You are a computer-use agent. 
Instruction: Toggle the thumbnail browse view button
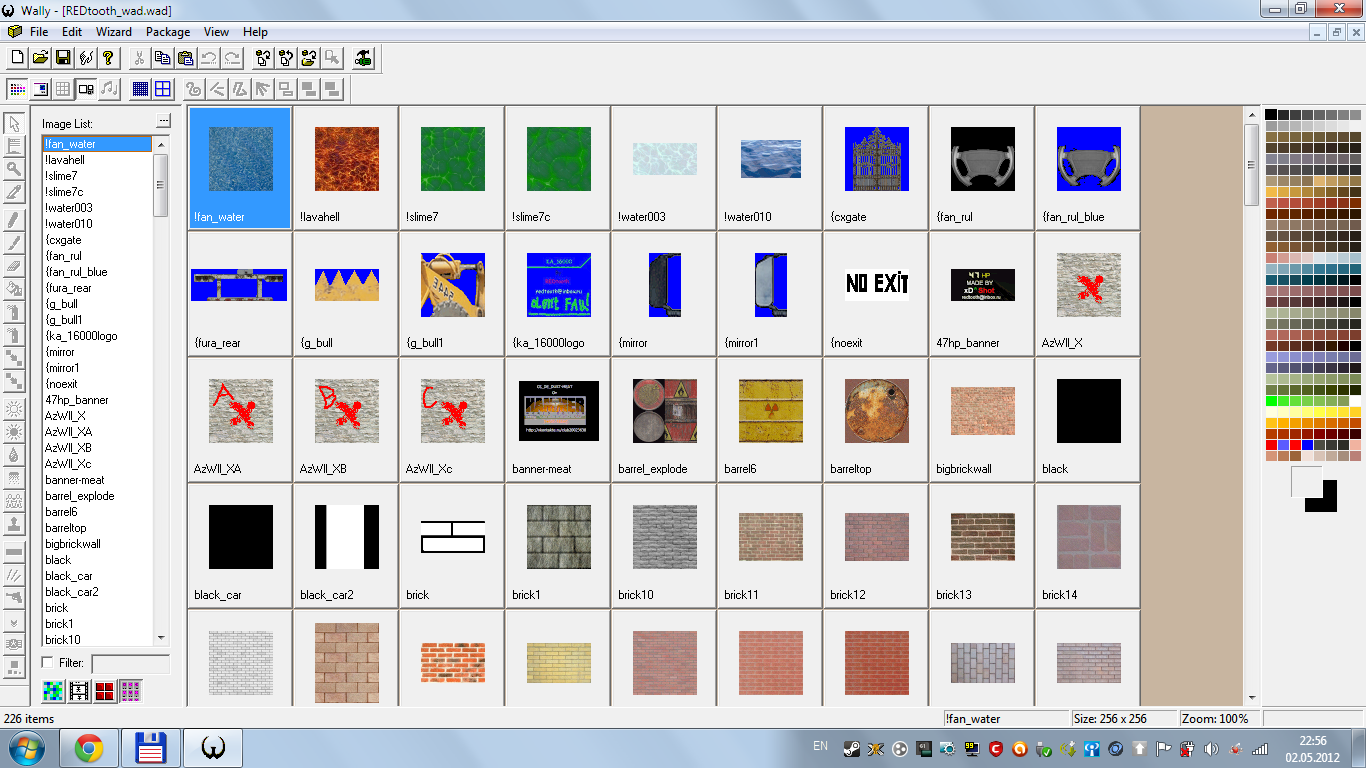[86, 89]
